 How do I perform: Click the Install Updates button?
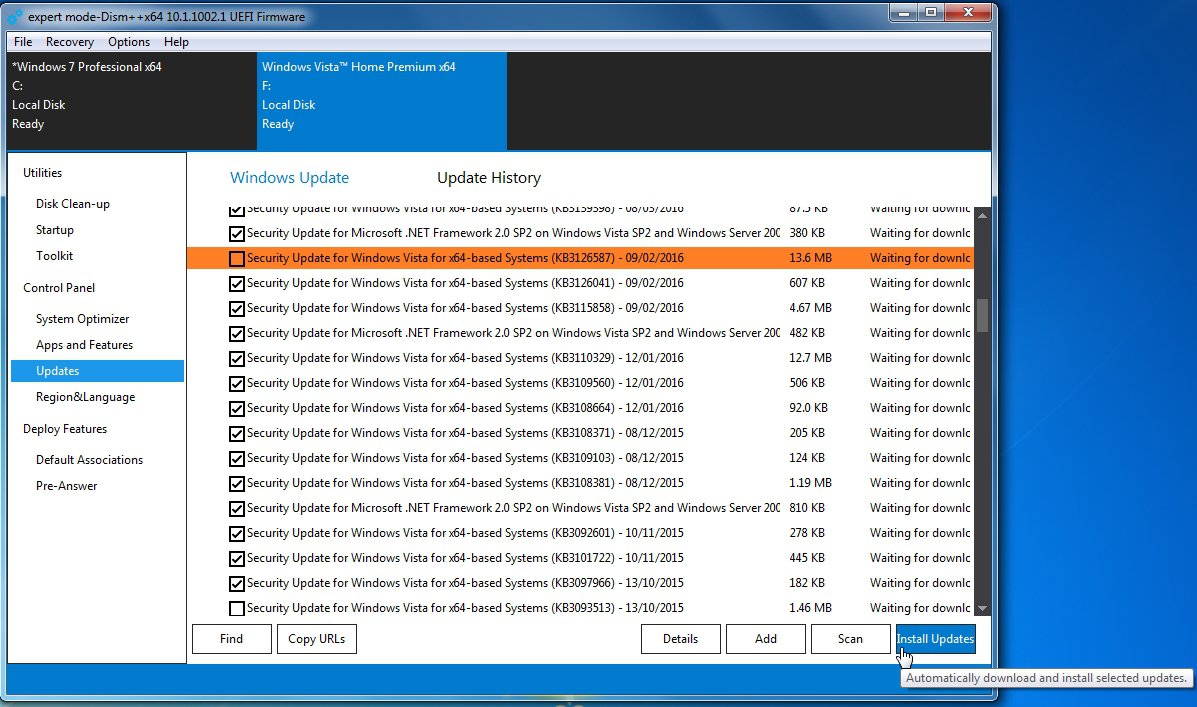point(935,639)
